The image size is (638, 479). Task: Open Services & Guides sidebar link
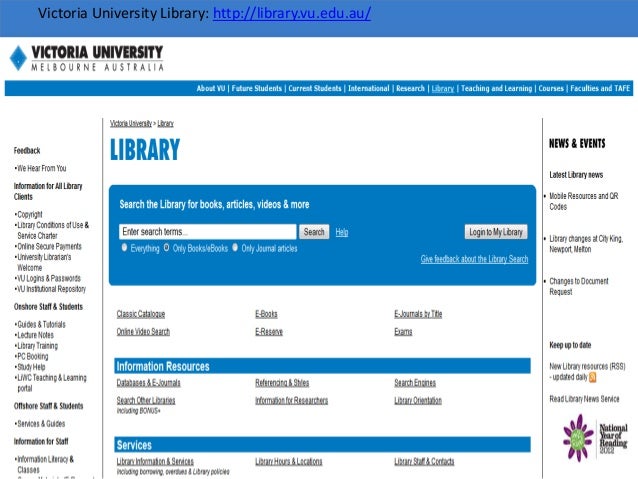coord(41,424)
